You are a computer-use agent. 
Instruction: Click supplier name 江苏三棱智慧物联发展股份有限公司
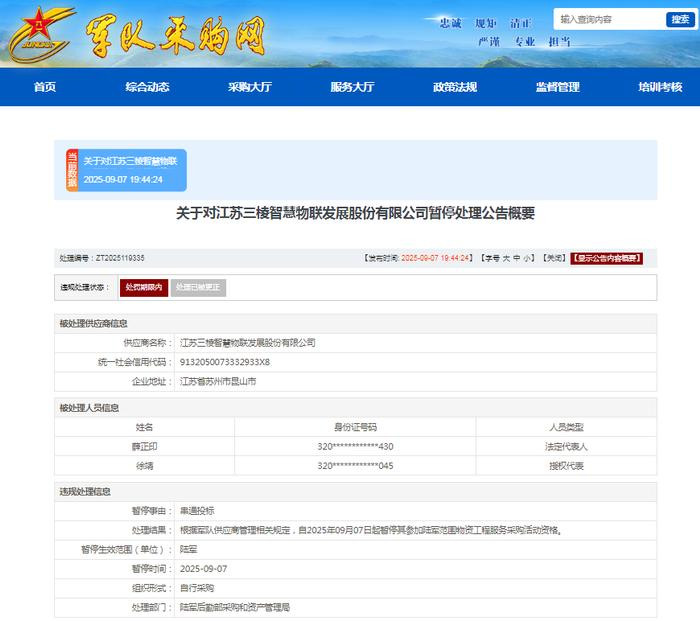[x=248, y=343]
